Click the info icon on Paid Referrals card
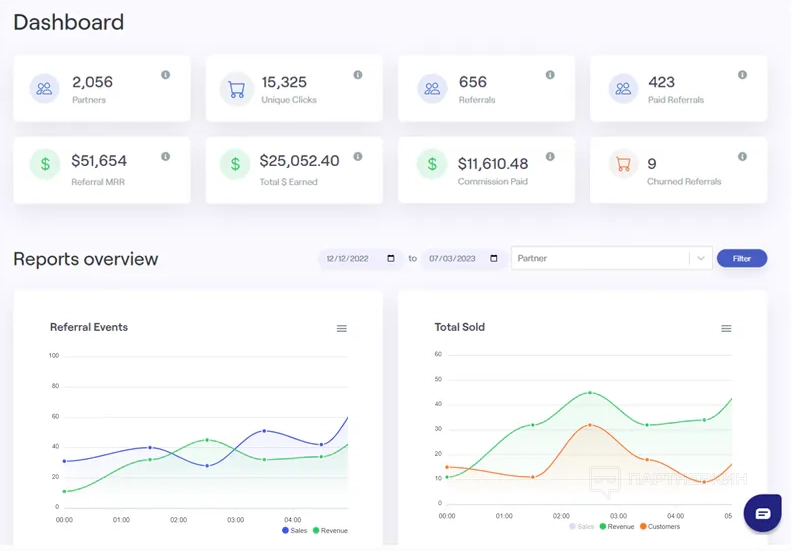This screenshot has height=551, width=798. pyautogui.click(x=743, y=75)
